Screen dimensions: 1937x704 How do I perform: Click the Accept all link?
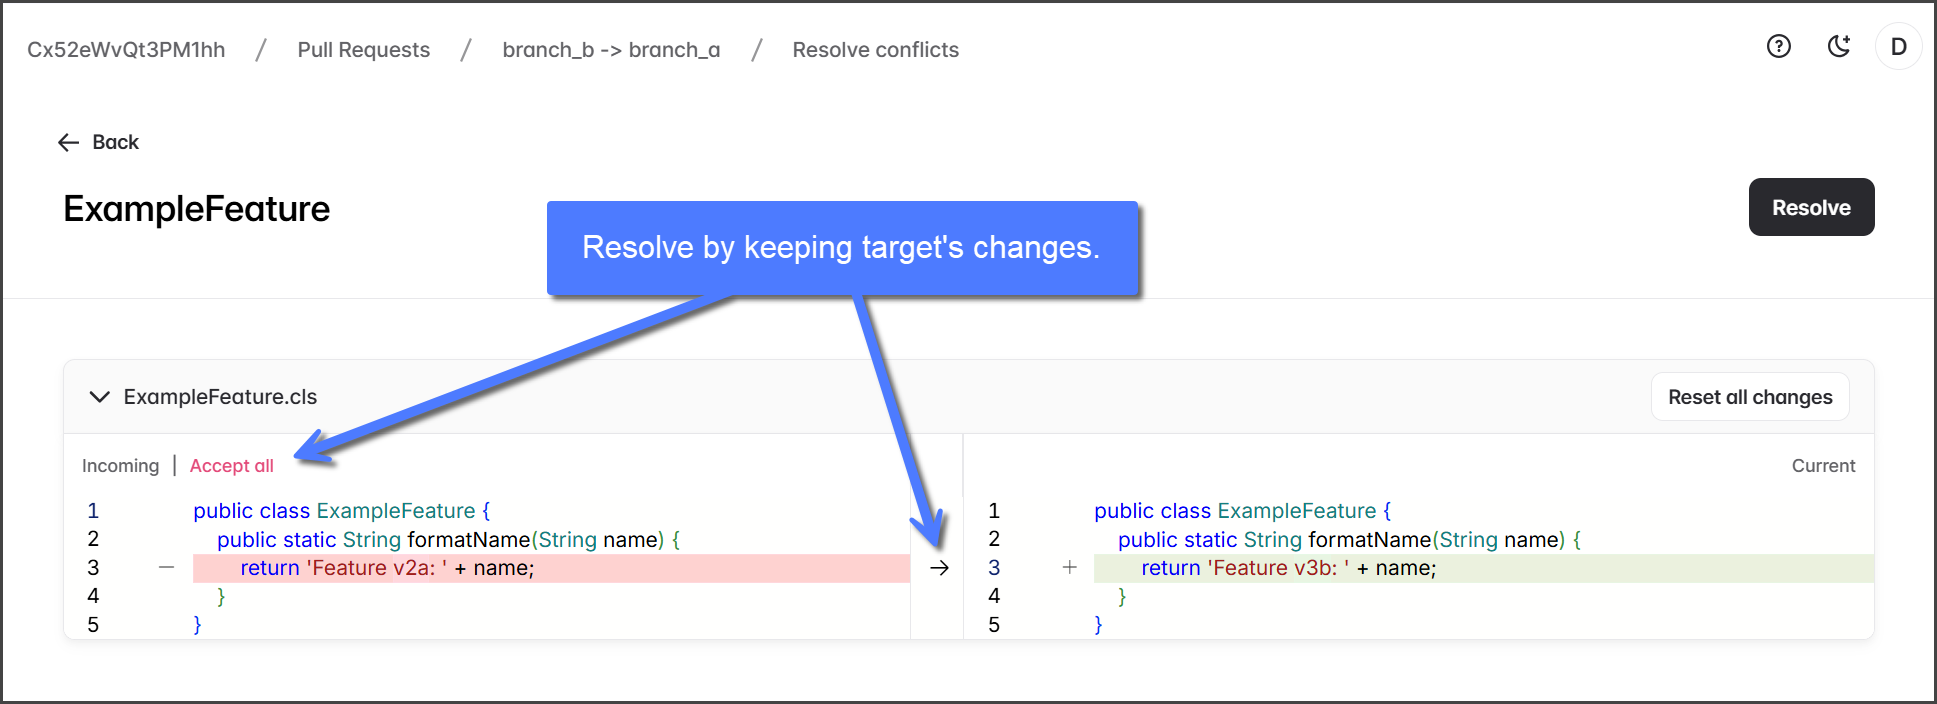click(x=231, y=466)
